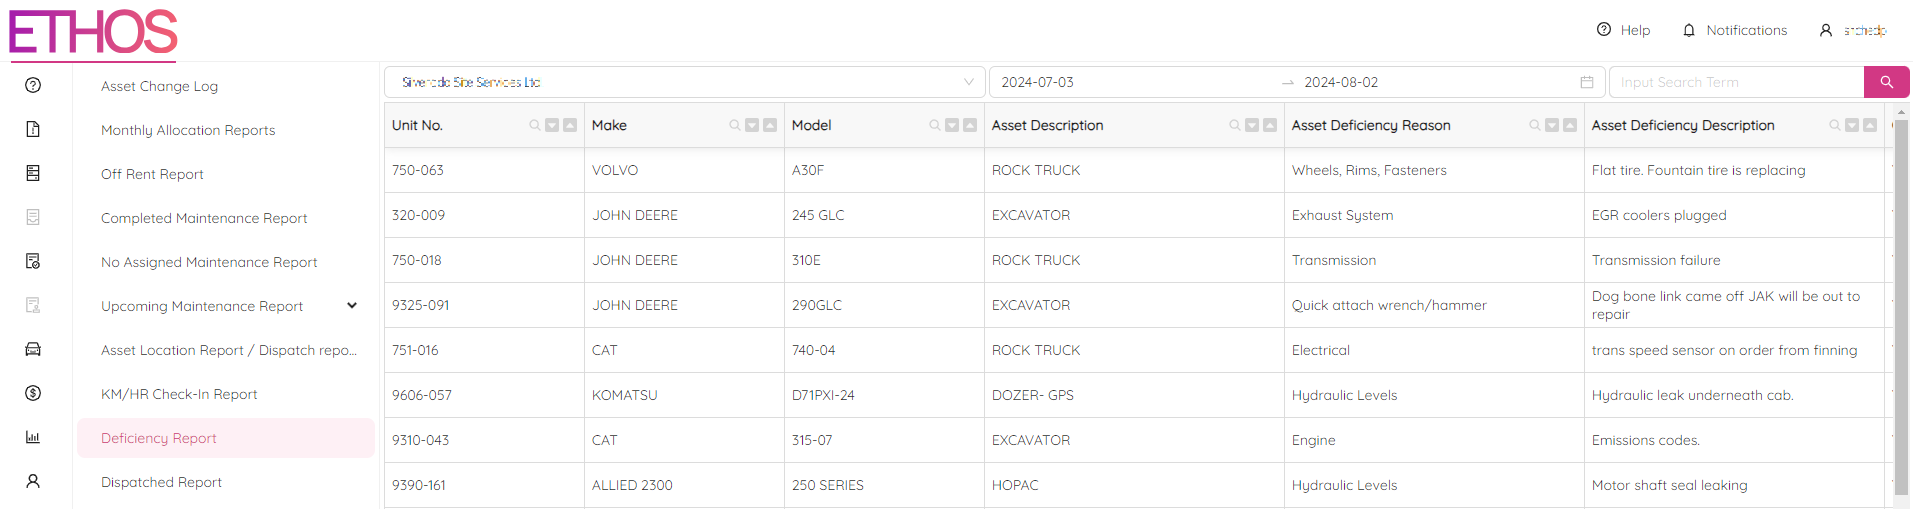Click the car icon in left sidebar
This screenshot has height=509, width=1913.
coord(33,349)
